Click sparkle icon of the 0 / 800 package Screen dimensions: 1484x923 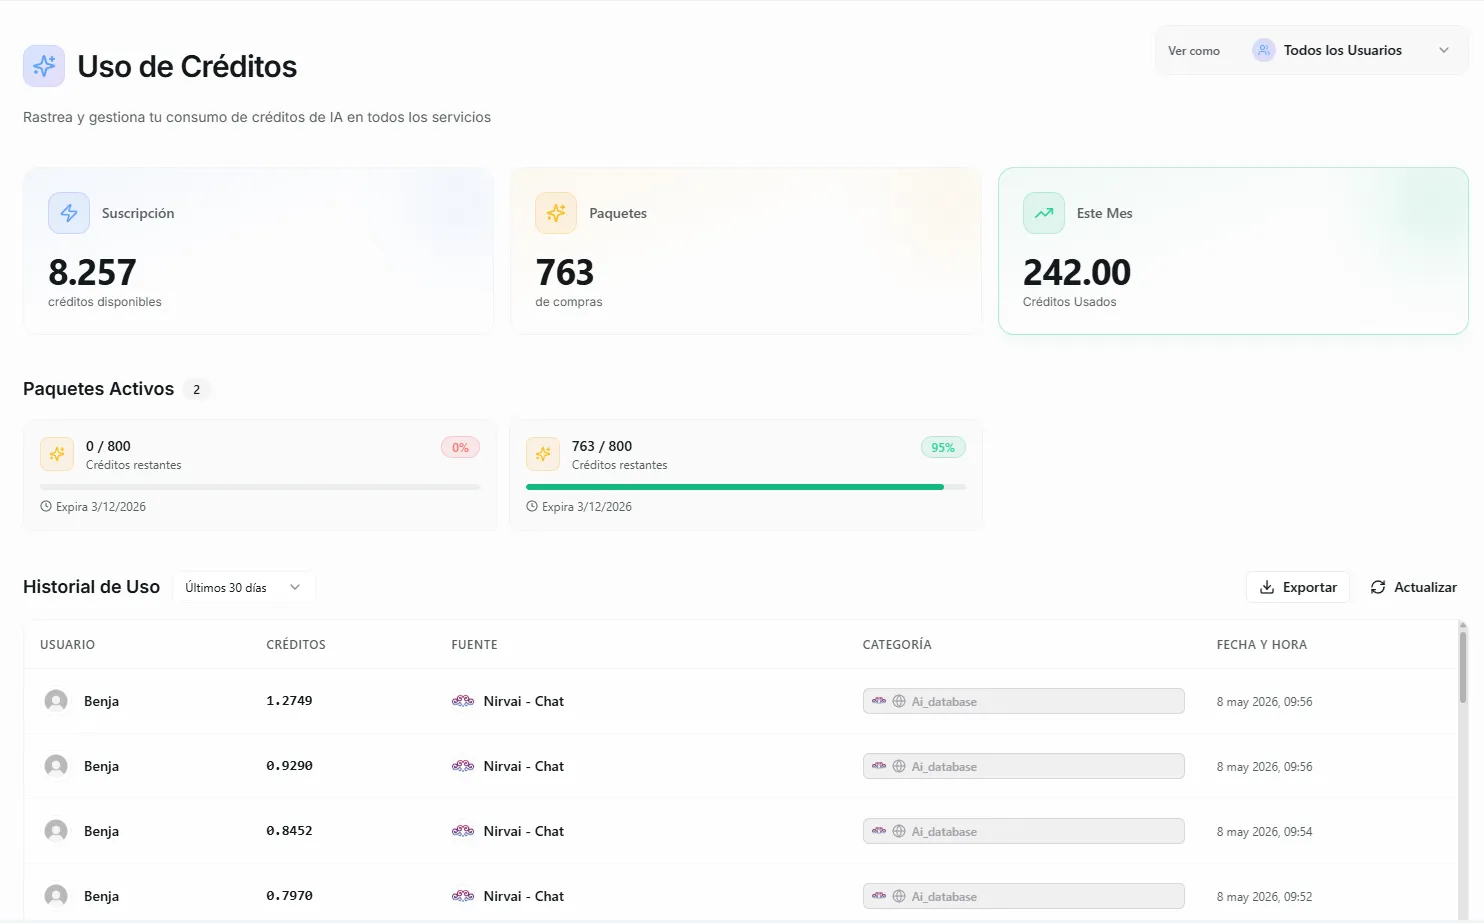57,454
